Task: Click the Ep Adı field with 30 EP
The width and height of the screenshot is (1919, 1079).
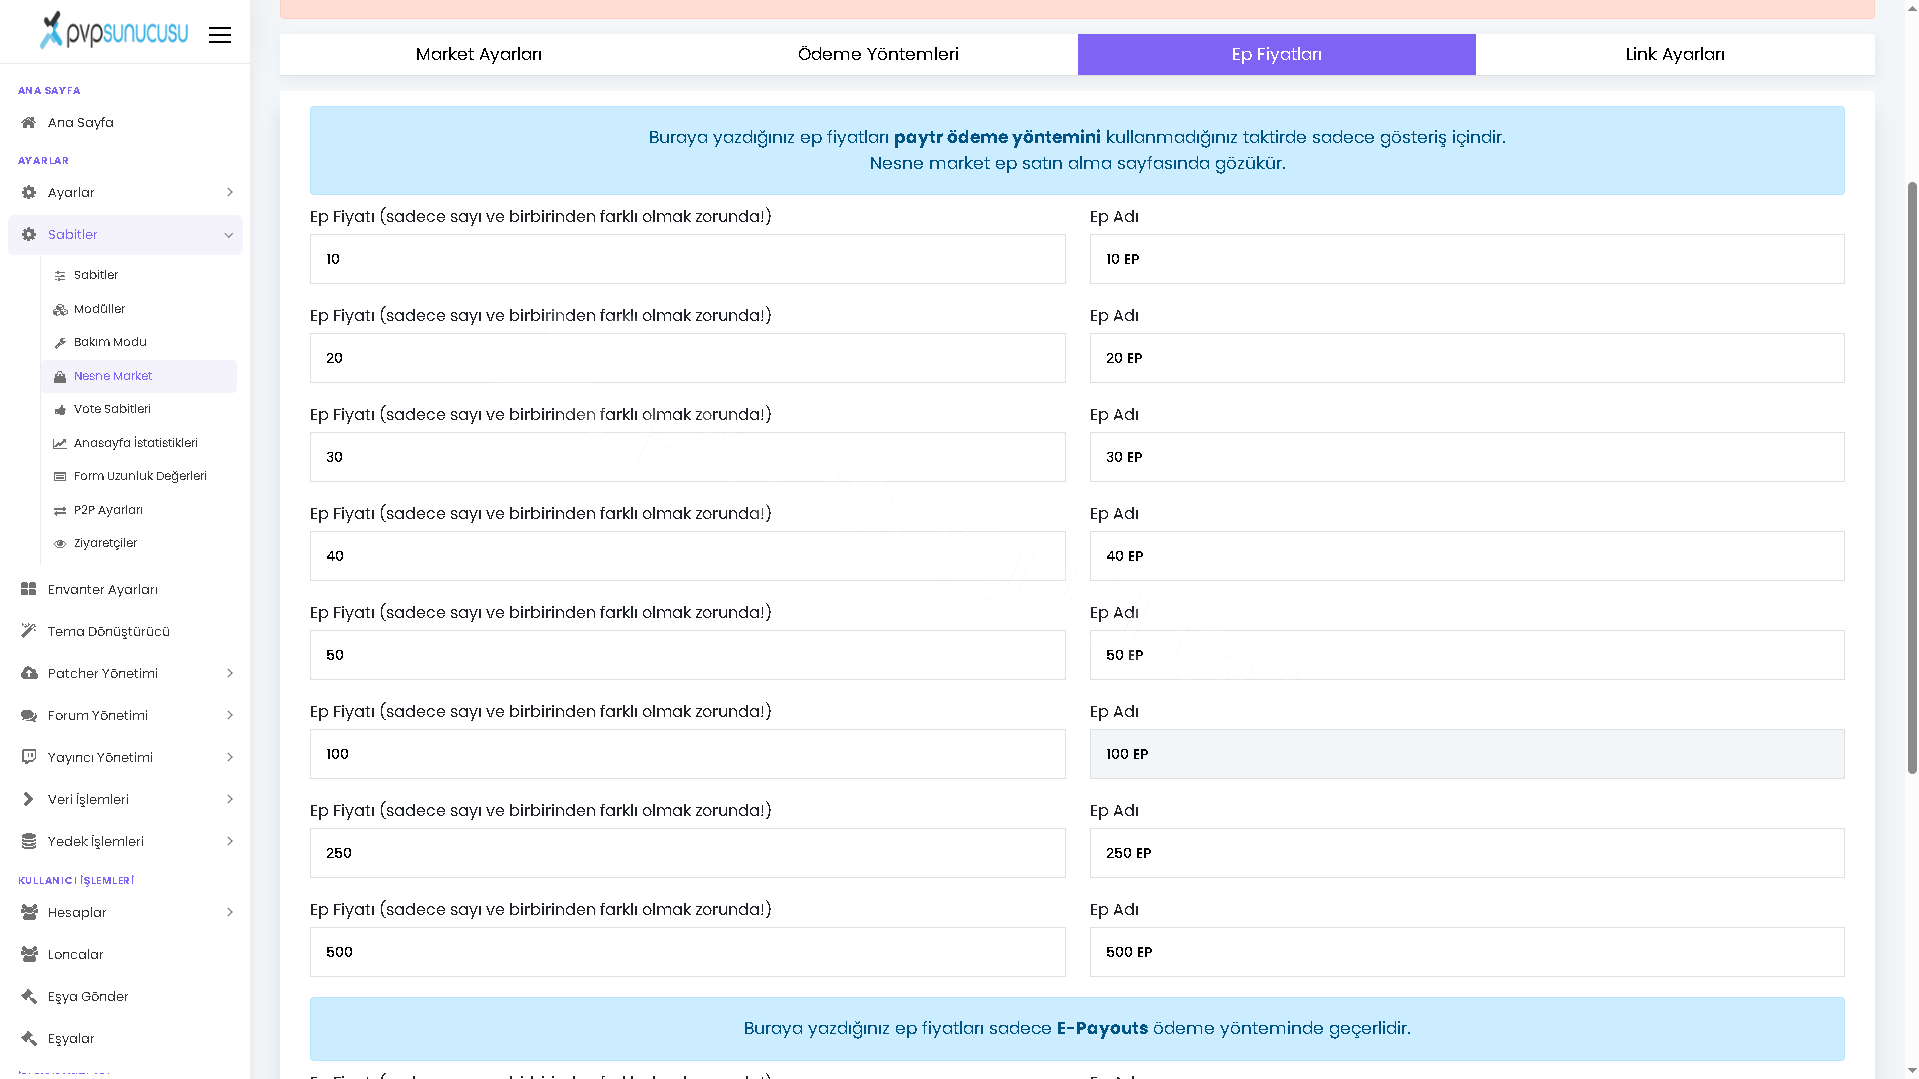Action: (x=1467, y=457)
